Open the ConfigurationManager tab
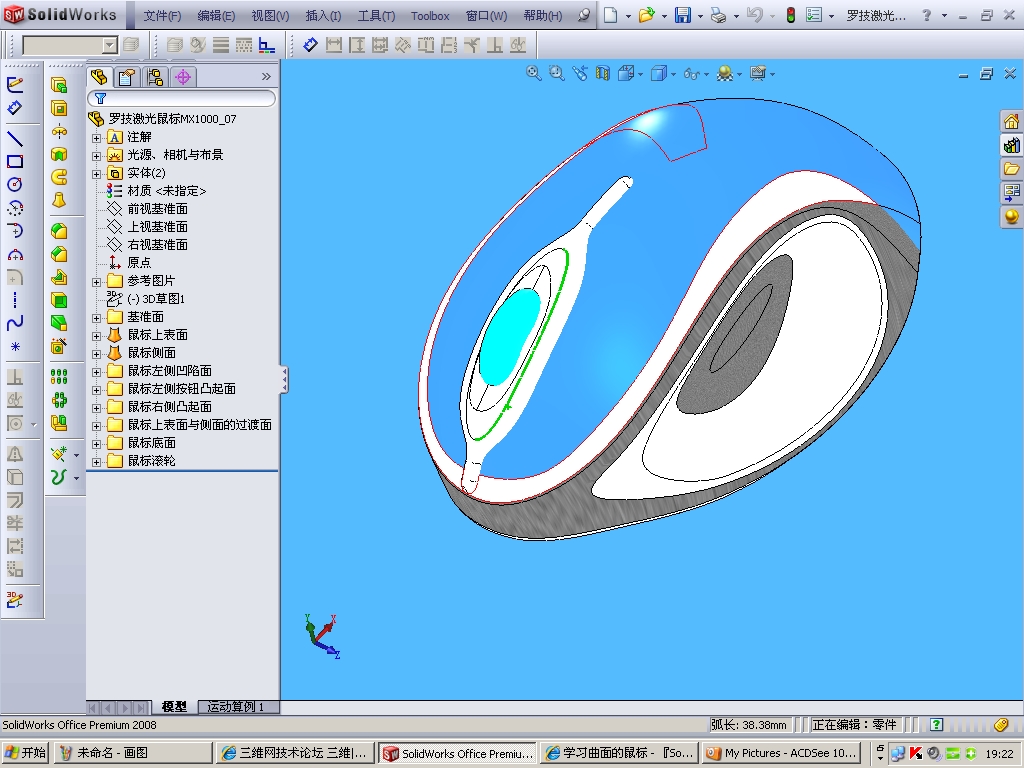 [155, 77]
